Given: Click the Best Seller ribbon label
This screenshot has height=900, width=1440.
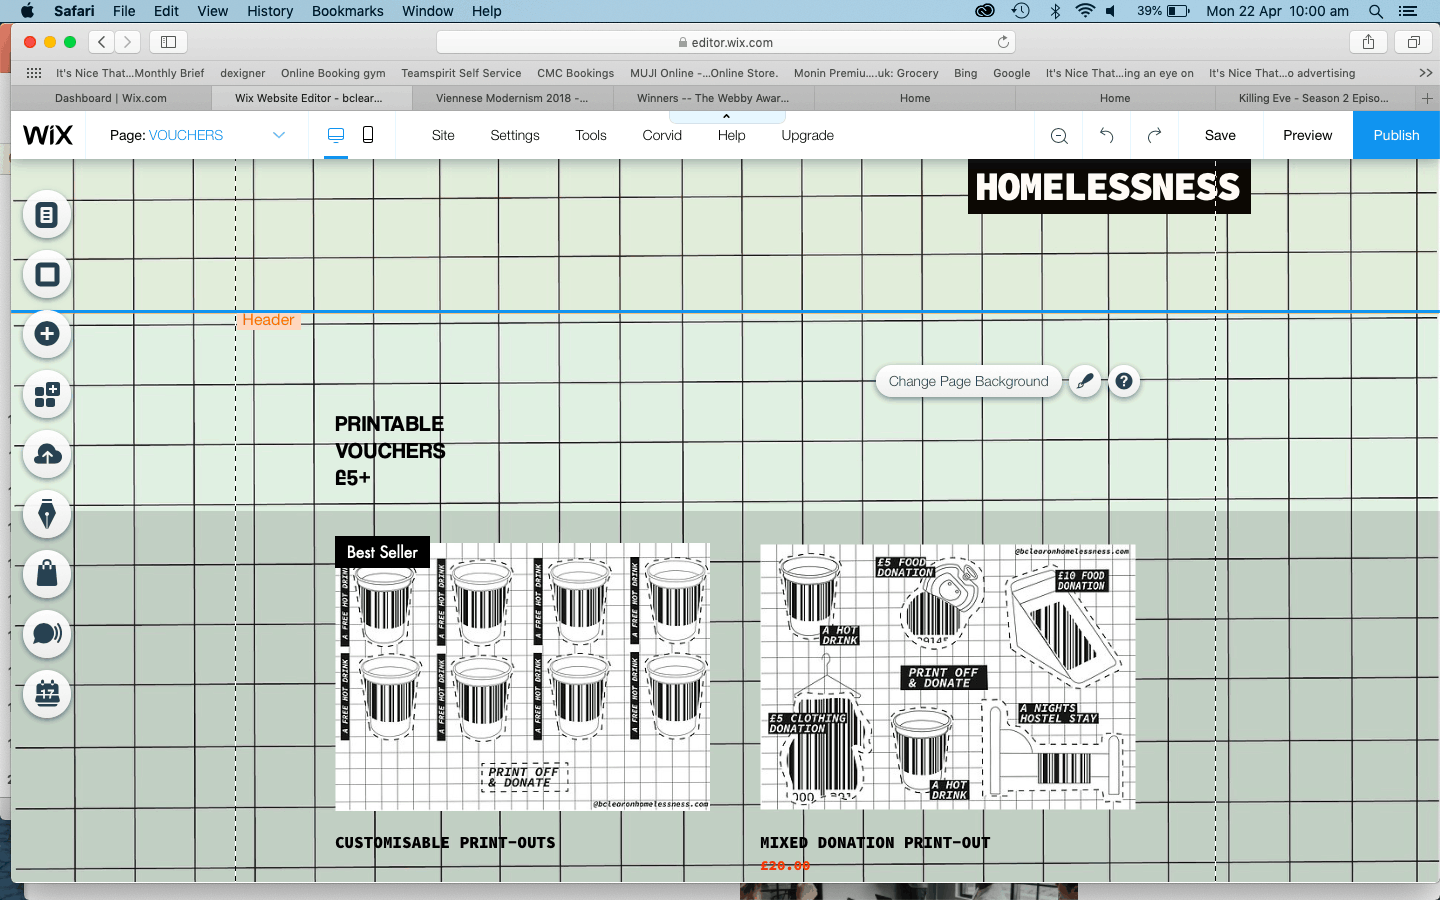Looking at the screenshot, I should [382, 552].
